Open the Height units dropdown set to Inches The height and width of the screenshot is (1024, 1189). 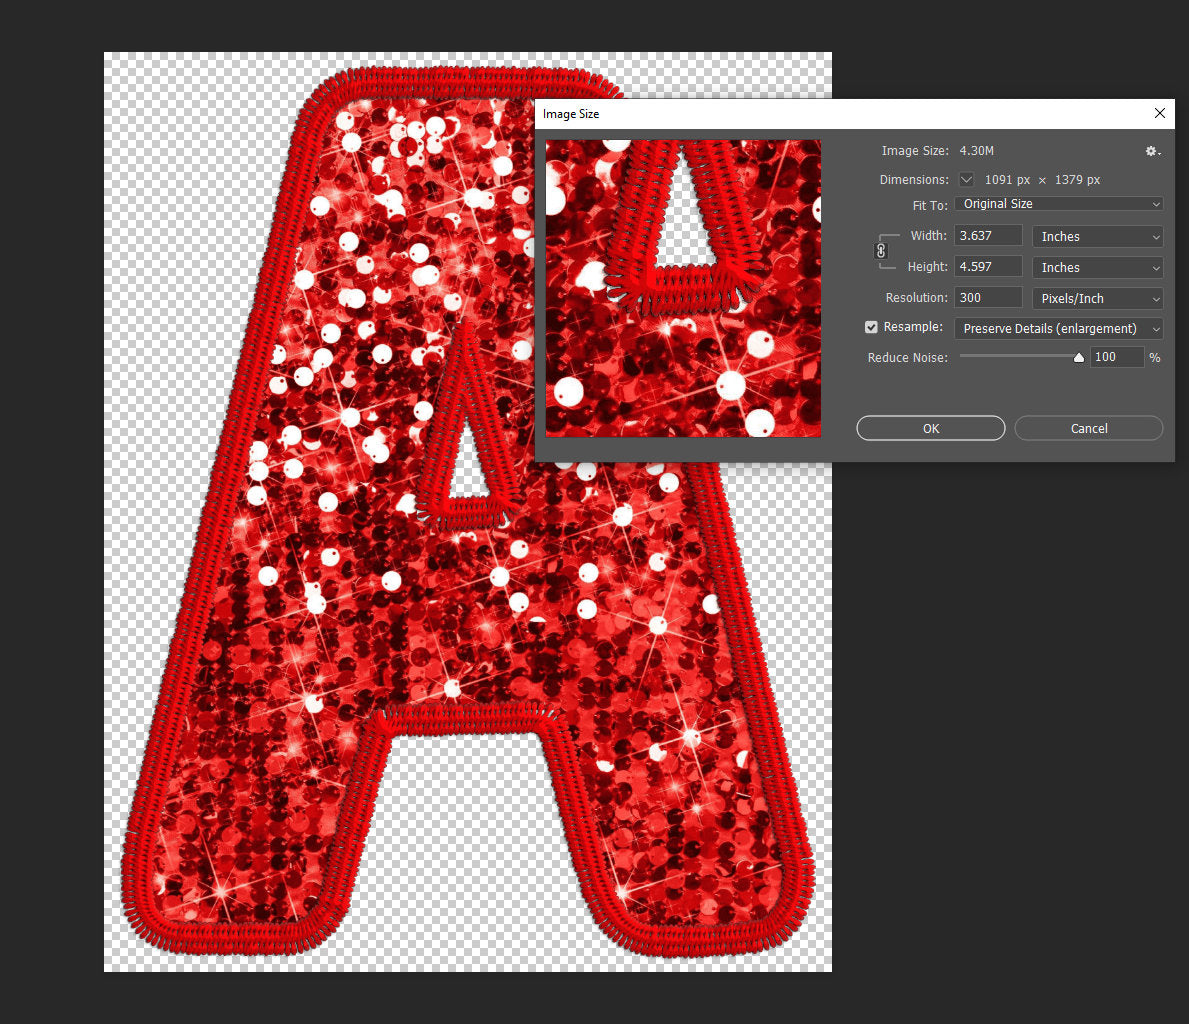(1097, 267)
